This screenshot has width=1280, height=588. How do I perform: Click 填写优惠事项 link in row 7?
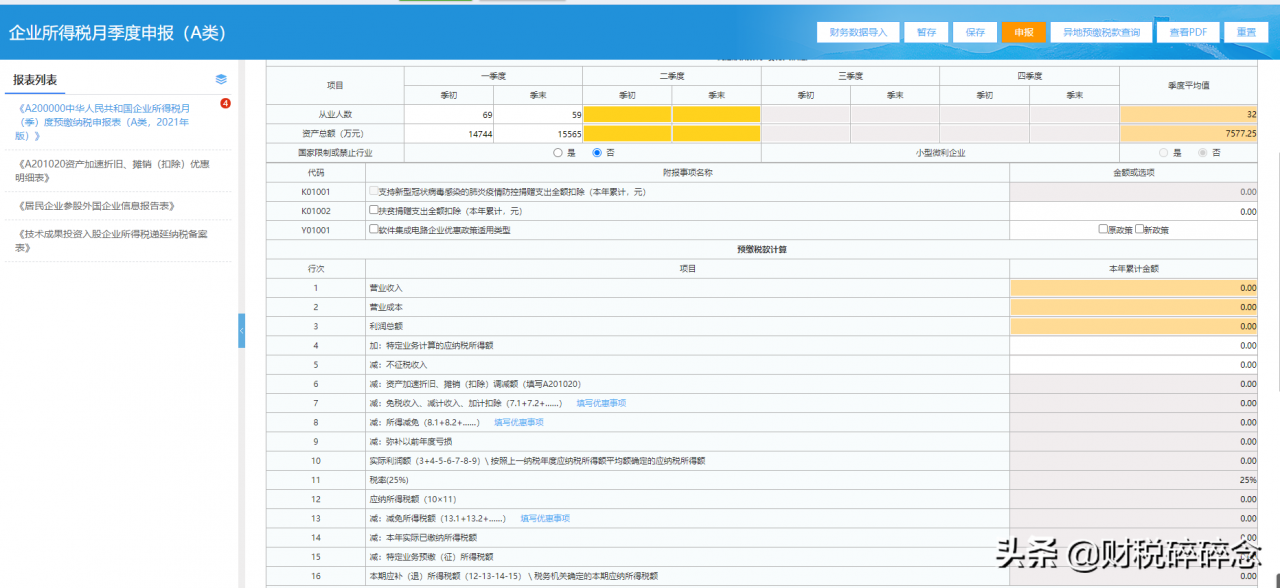click(x=601, y=404)
